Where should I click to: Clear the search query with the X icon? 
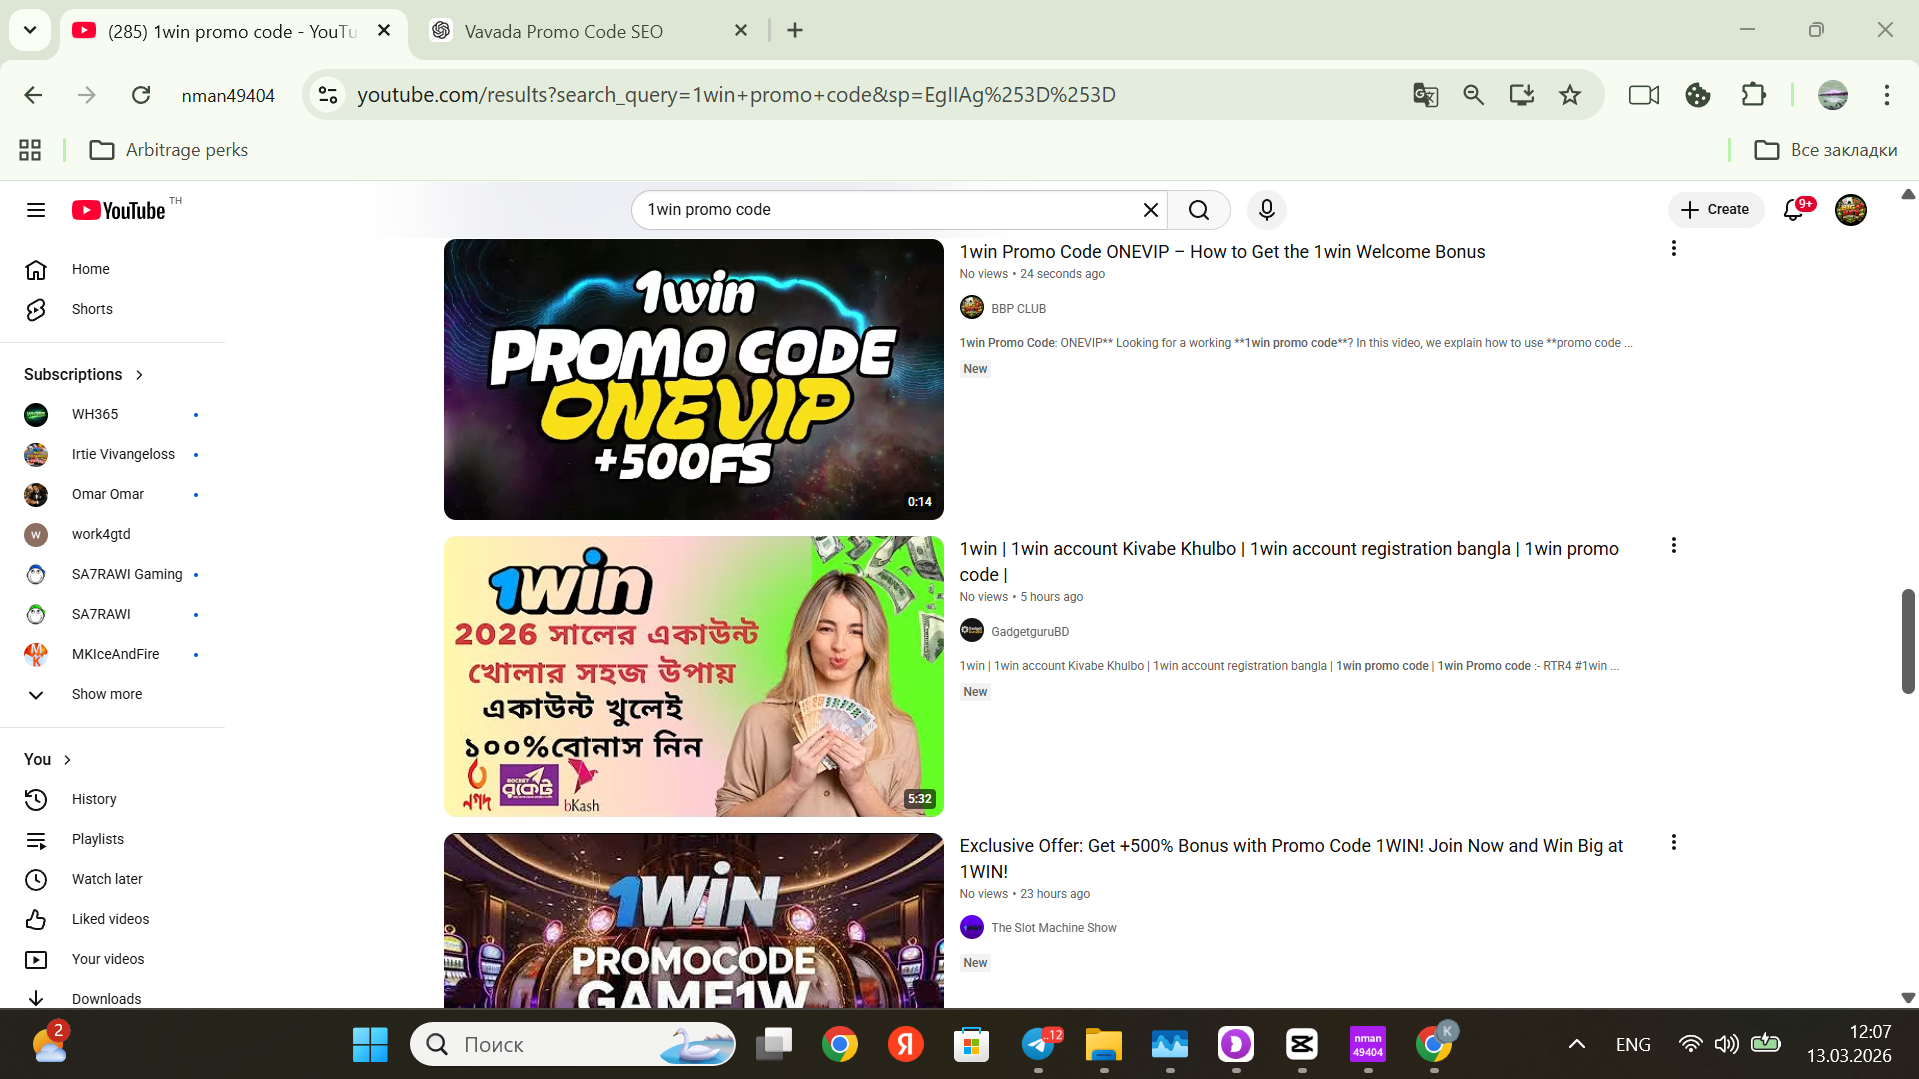tap(1151, 210)
